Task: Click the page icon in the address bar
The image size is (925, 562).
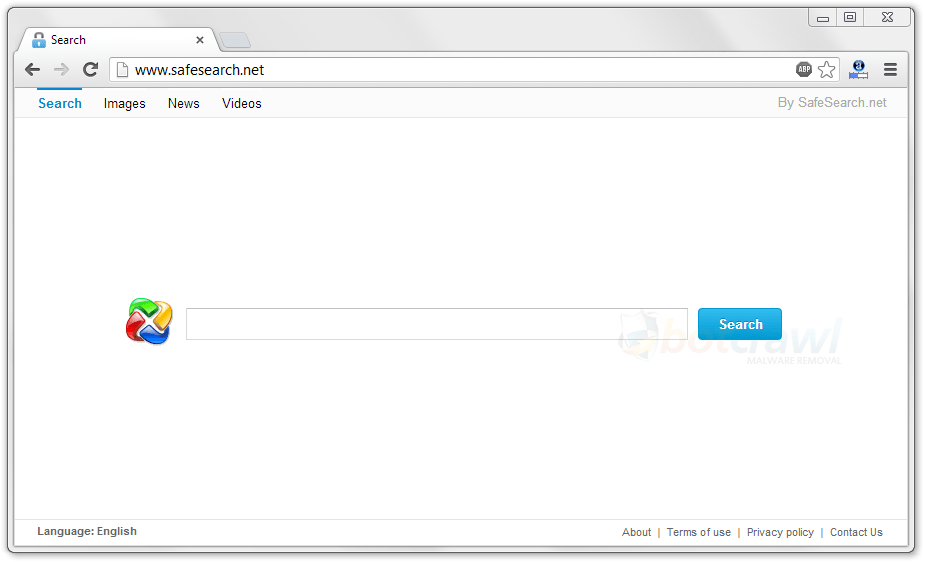Action: coord(122,70)
